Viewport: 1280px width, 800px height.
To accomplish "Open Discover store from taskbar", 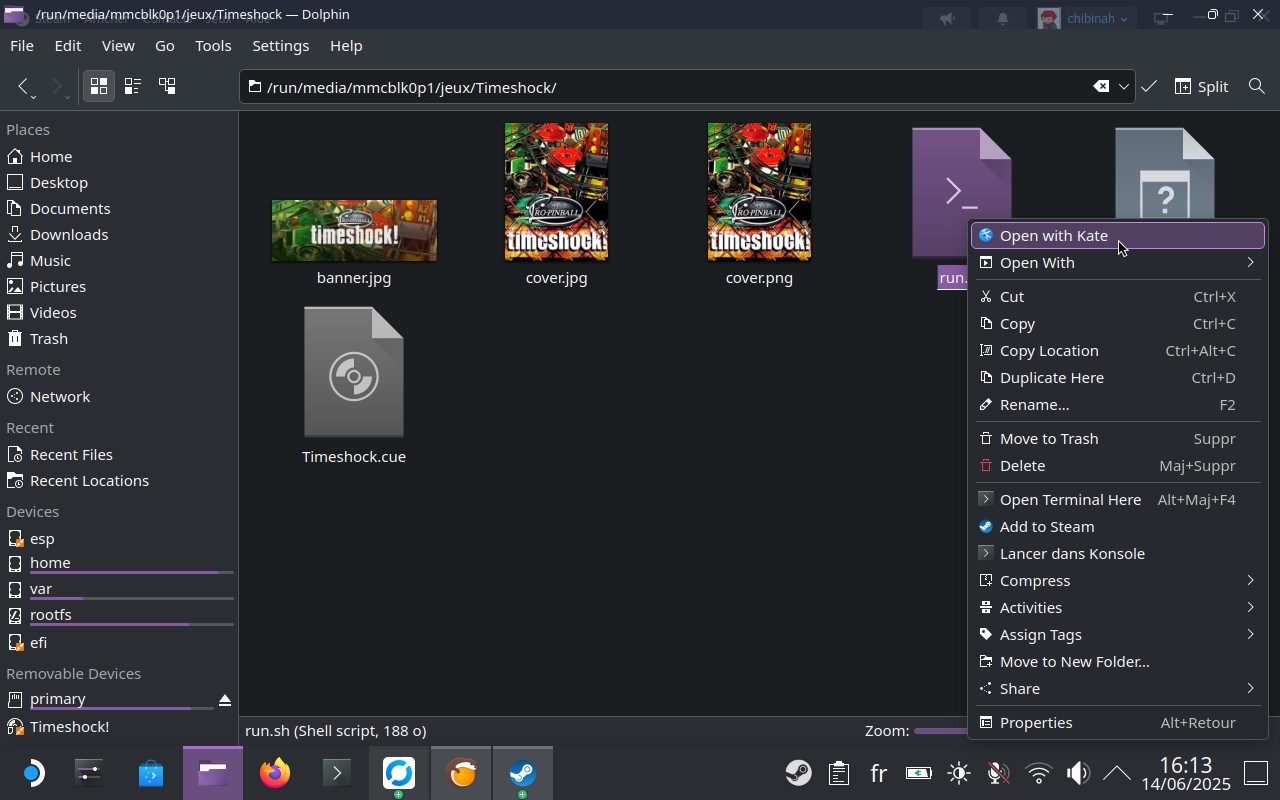I will tap(151, 773).
